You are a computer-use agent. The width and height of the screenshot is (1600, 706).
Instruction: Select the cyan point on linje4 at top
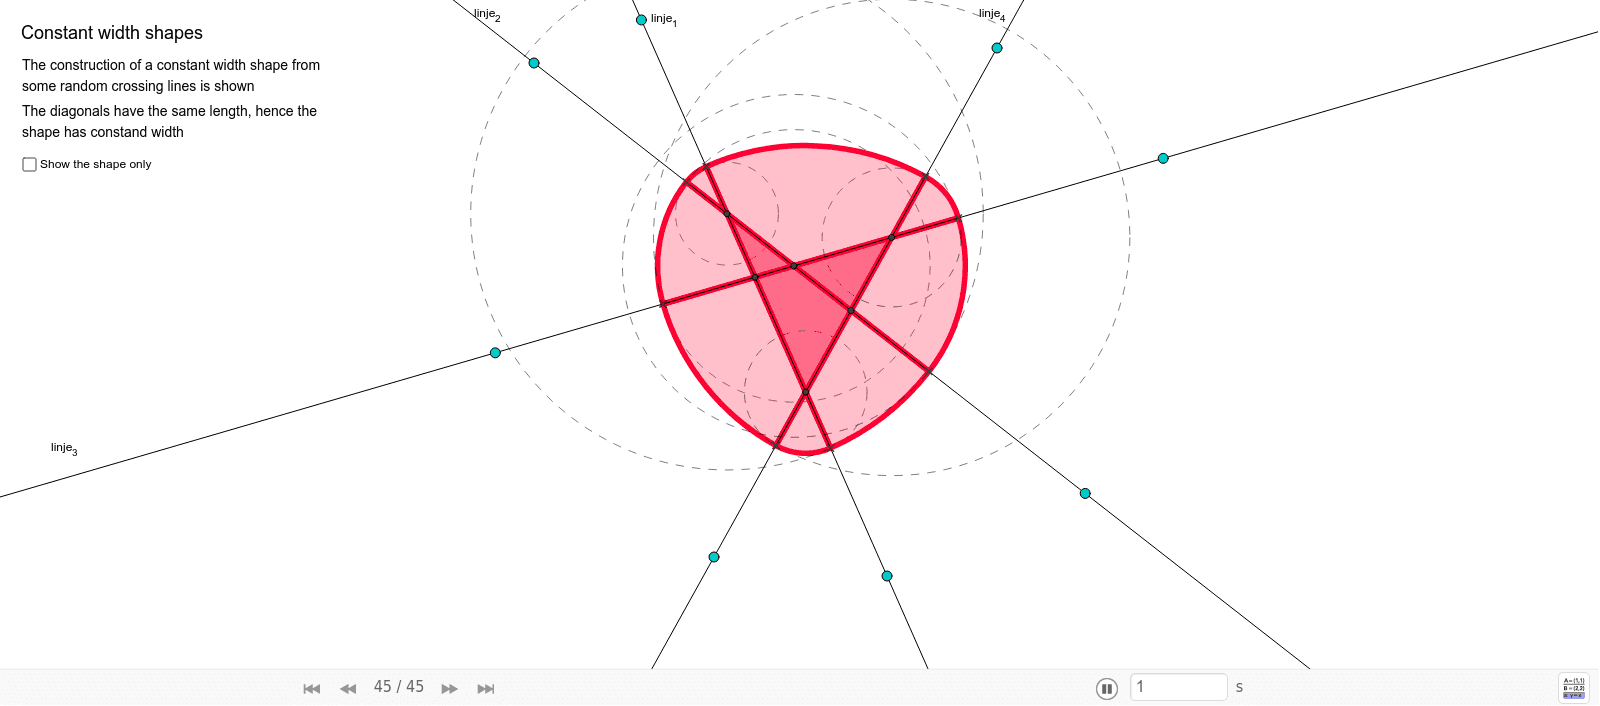pos(997,48)
